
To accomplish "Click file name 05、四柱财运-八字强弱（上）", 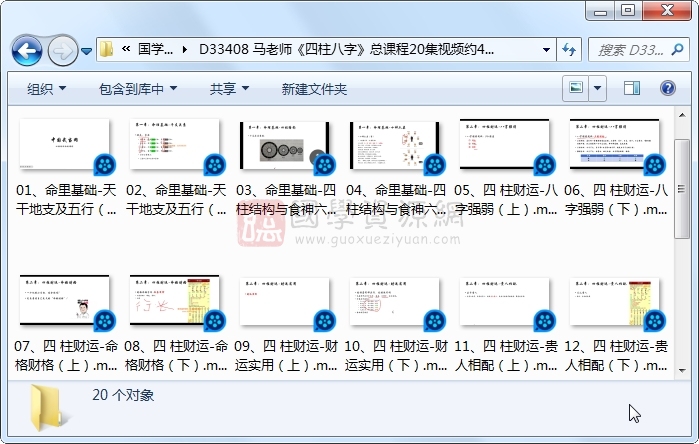I will pos(506,199).
